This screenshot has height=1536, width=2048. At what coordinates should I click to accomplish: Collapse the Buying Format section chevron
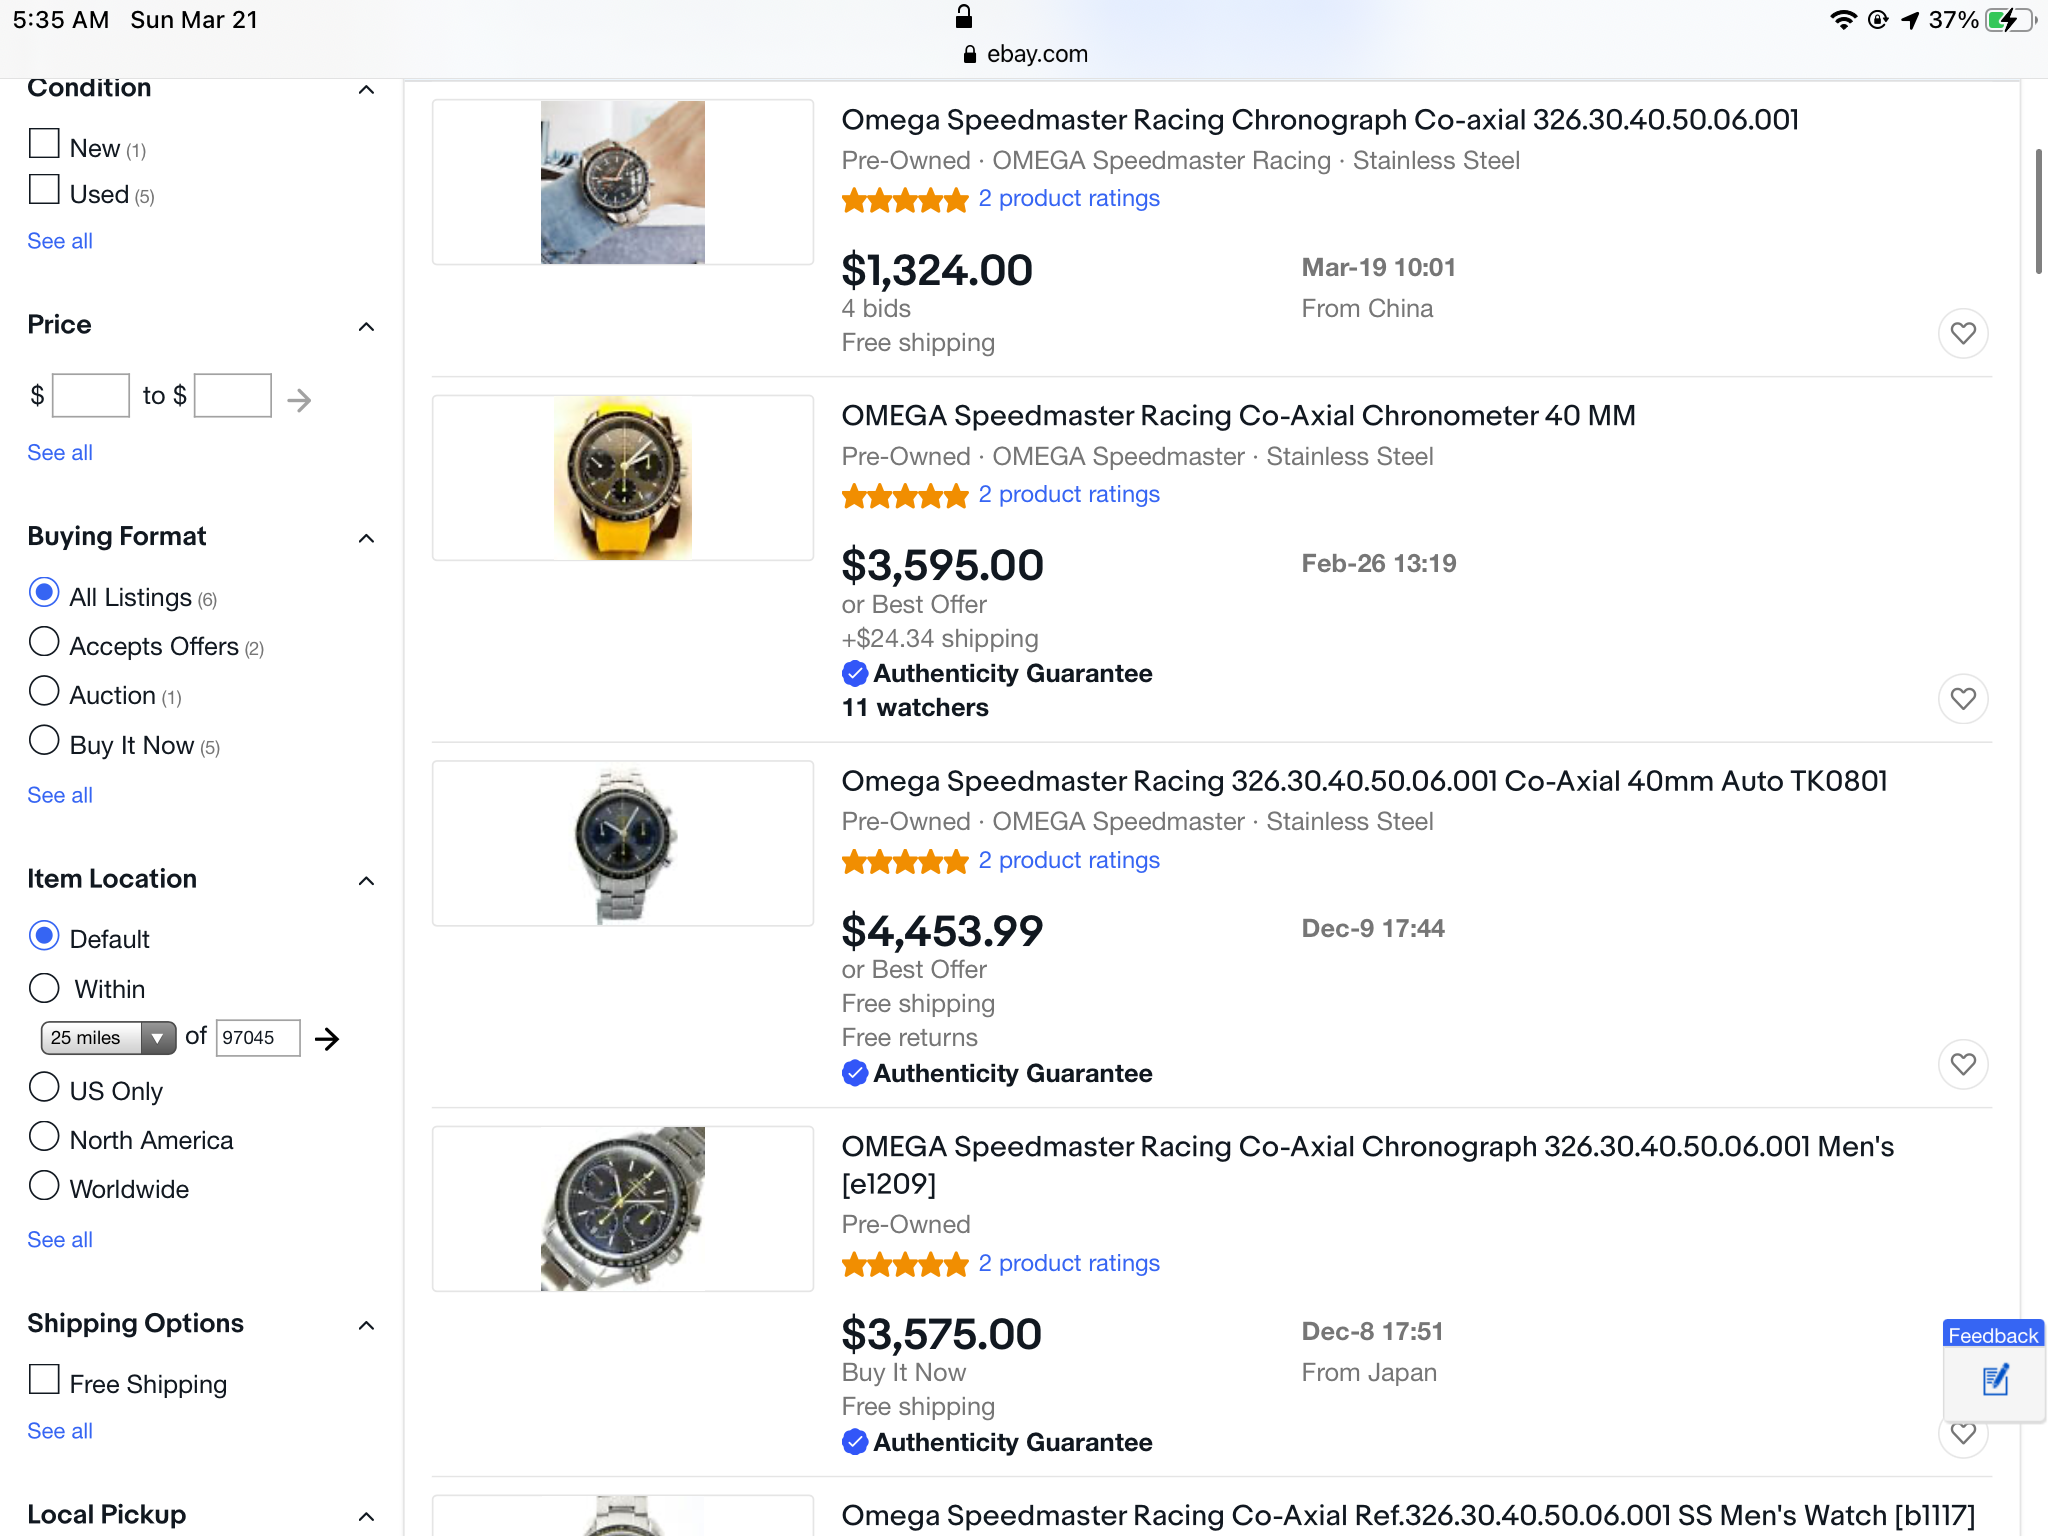[x=366, y=539]
